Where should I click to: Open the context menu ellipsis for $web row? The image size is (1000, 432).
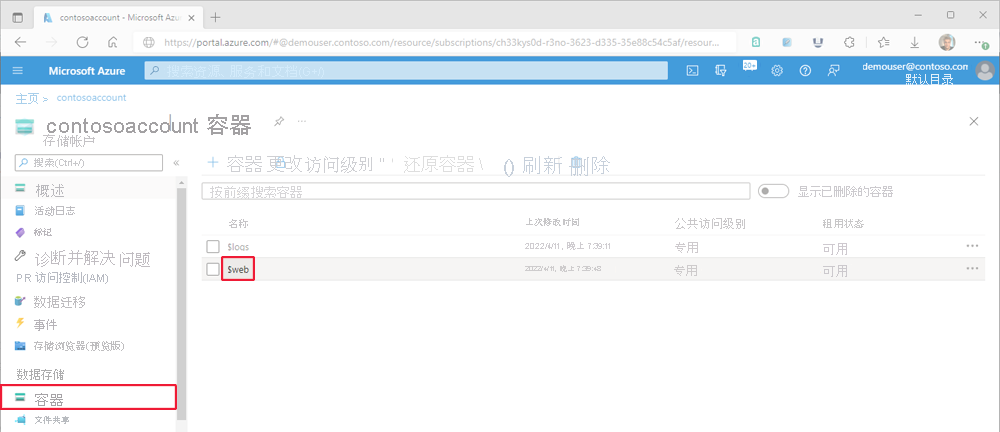972,269
